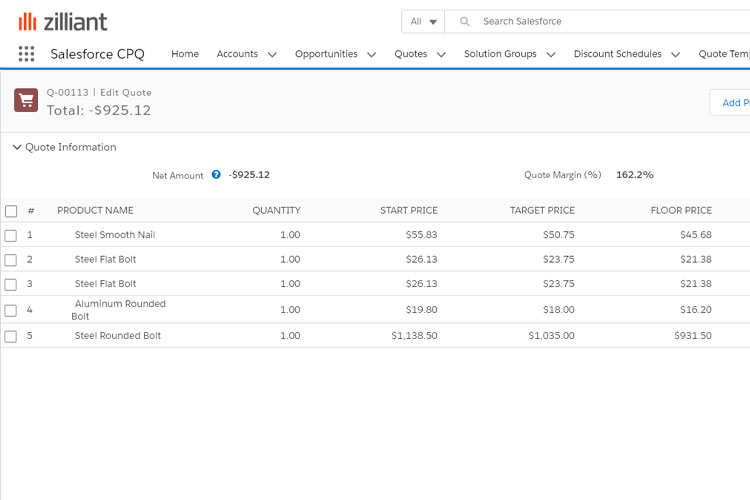
Task: Click the Net Amount help icon
Action: coord(216,175)
